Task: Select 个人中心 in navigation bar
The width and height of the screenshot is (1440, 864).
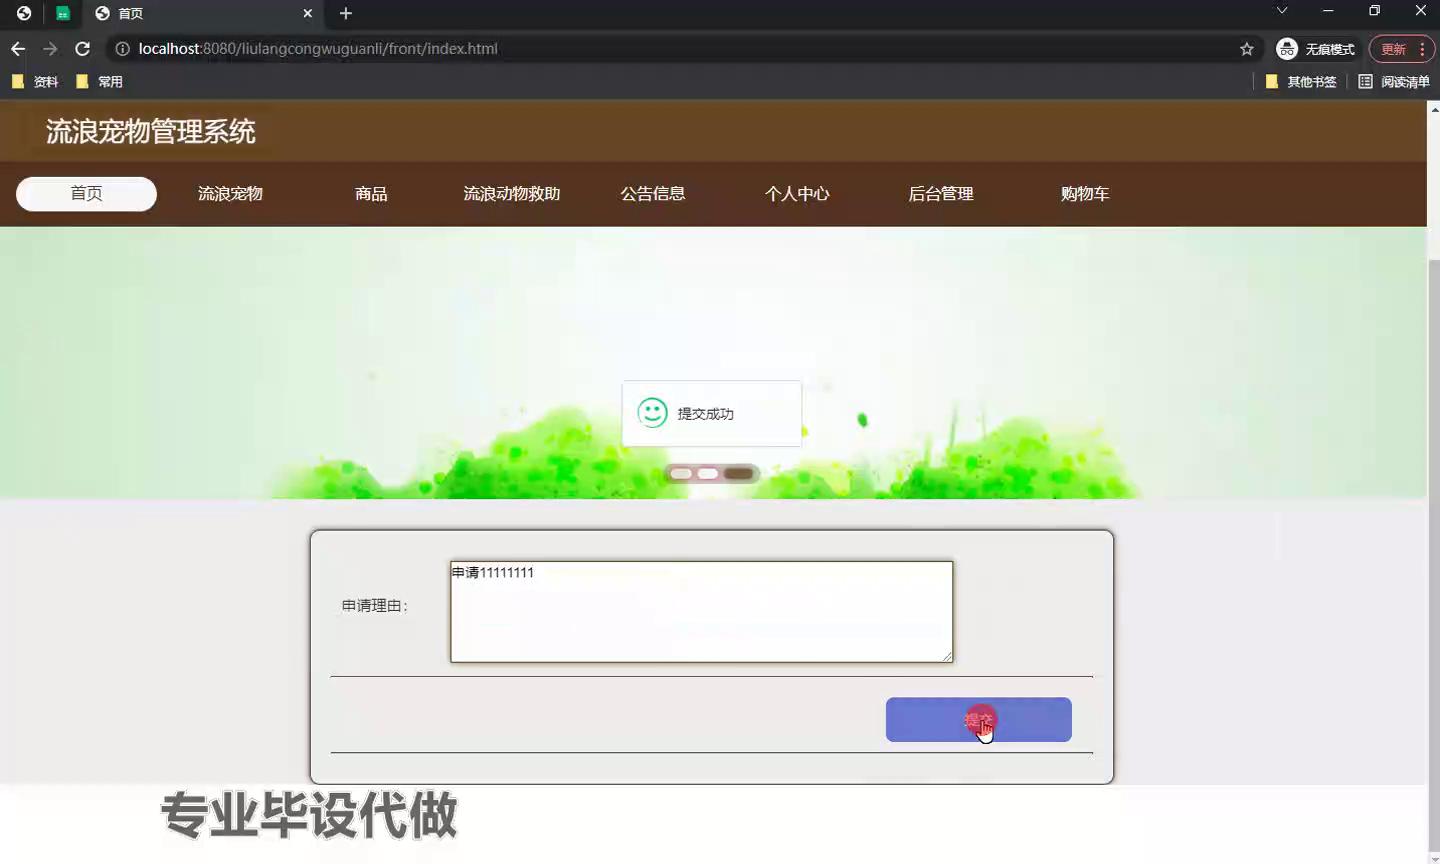Action: (797, 194)
